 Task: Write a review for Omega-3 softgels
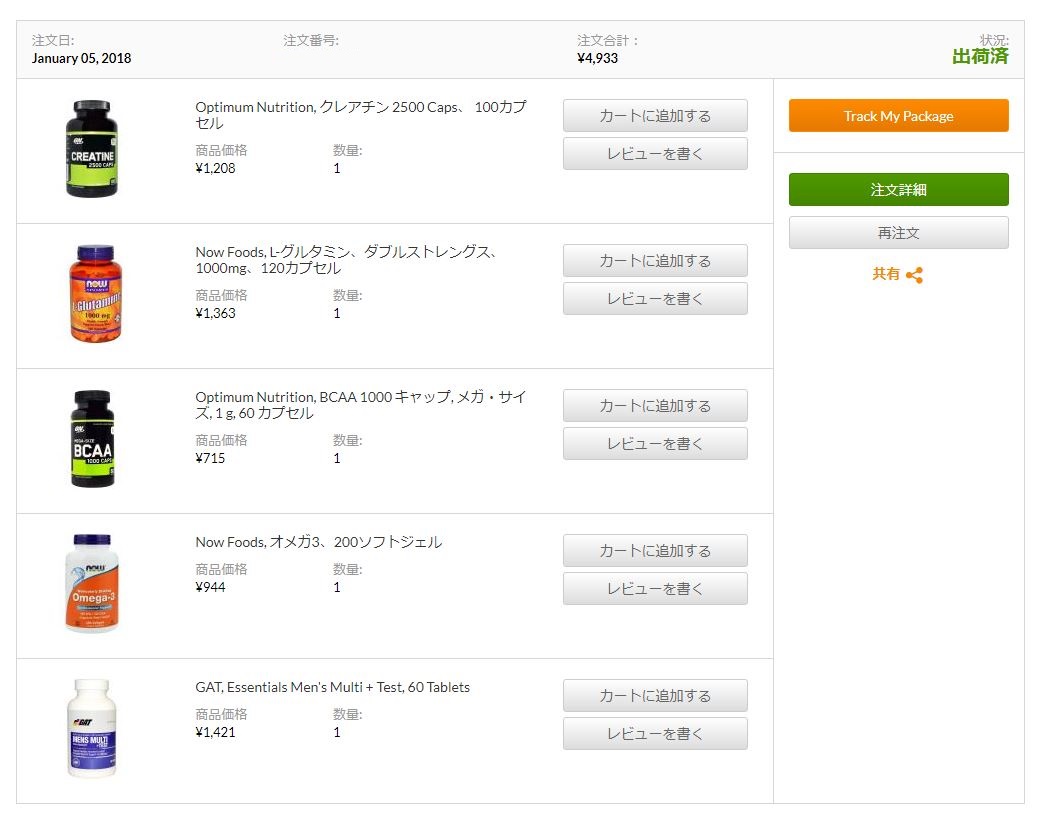[655, 589]
